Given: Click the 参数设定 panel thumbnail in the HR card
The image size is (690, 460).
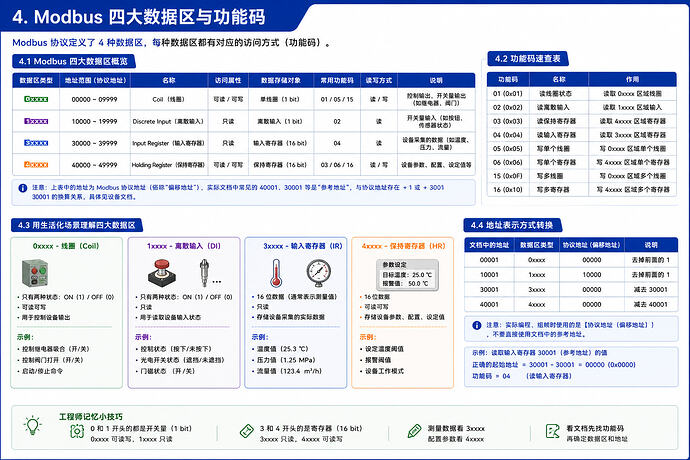Looking at the screenshot, I should click(x=407, y=275).
